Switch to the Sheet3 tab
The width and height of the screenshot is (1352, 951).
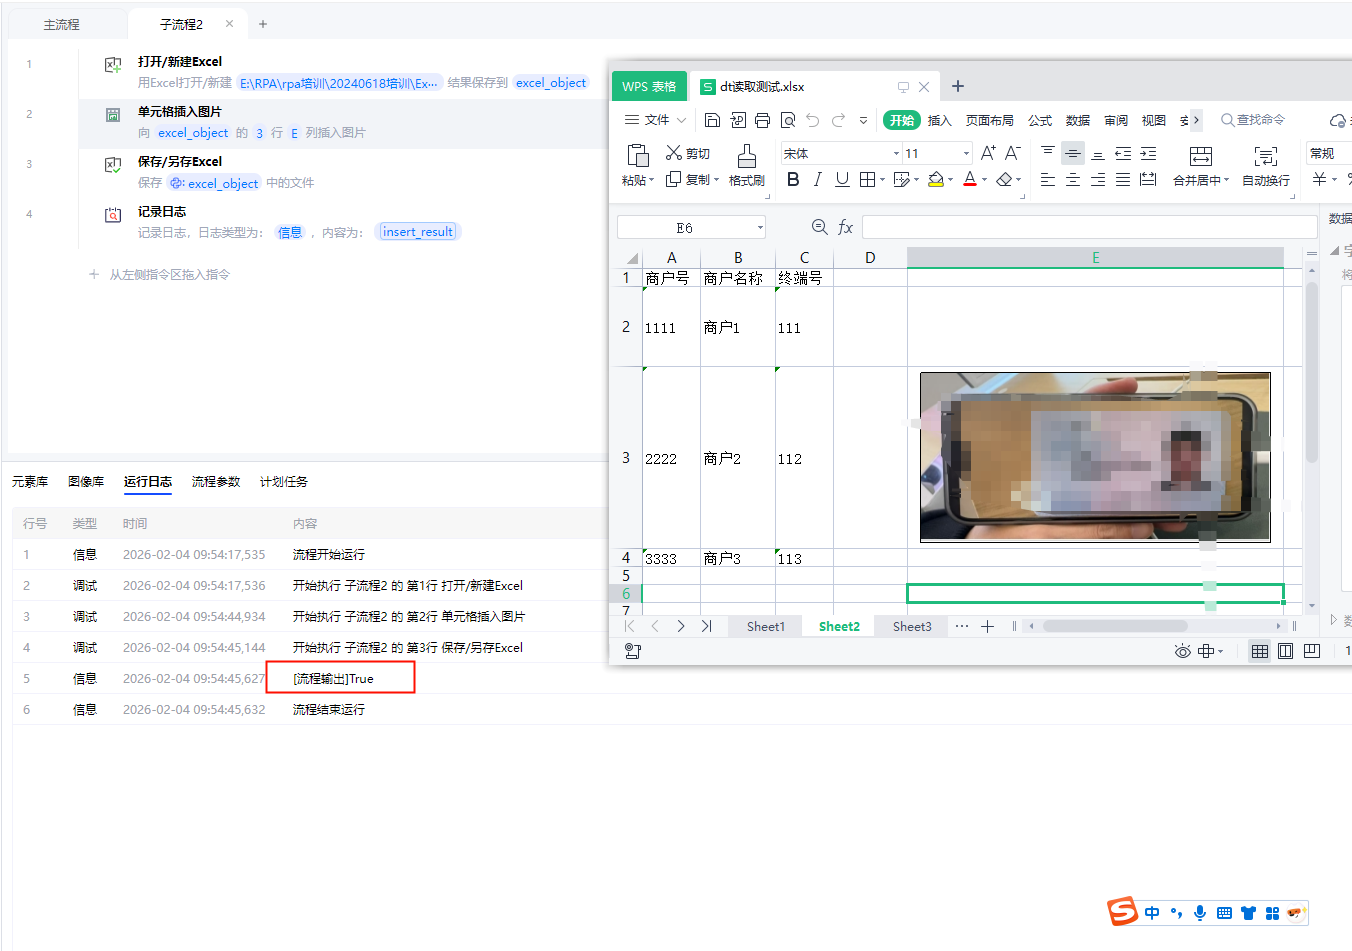pyautogui.click(x=911, y=626)
